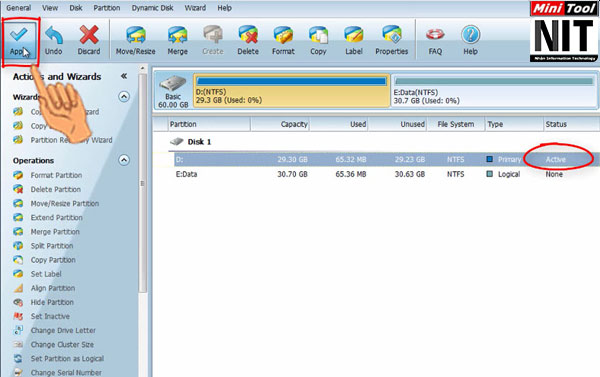Sort by the File System column header
Screen dimensions: 600x377
[456, 124]
